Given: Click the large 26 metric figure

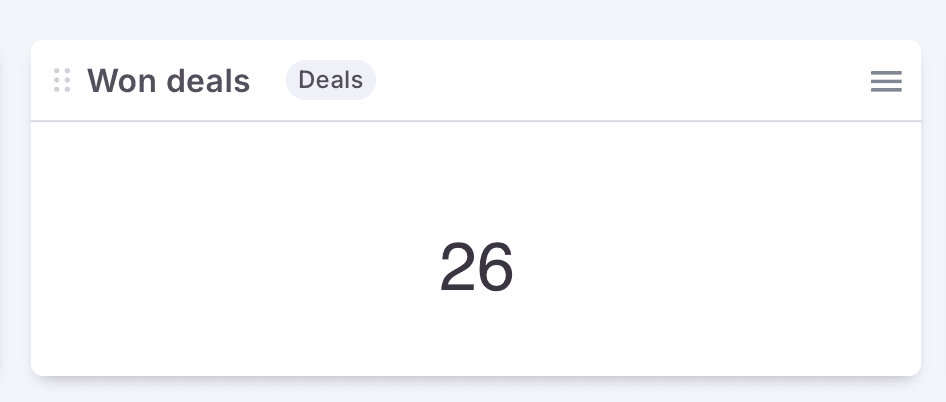Looking at the screenshot, I should (x=476, y=267).
